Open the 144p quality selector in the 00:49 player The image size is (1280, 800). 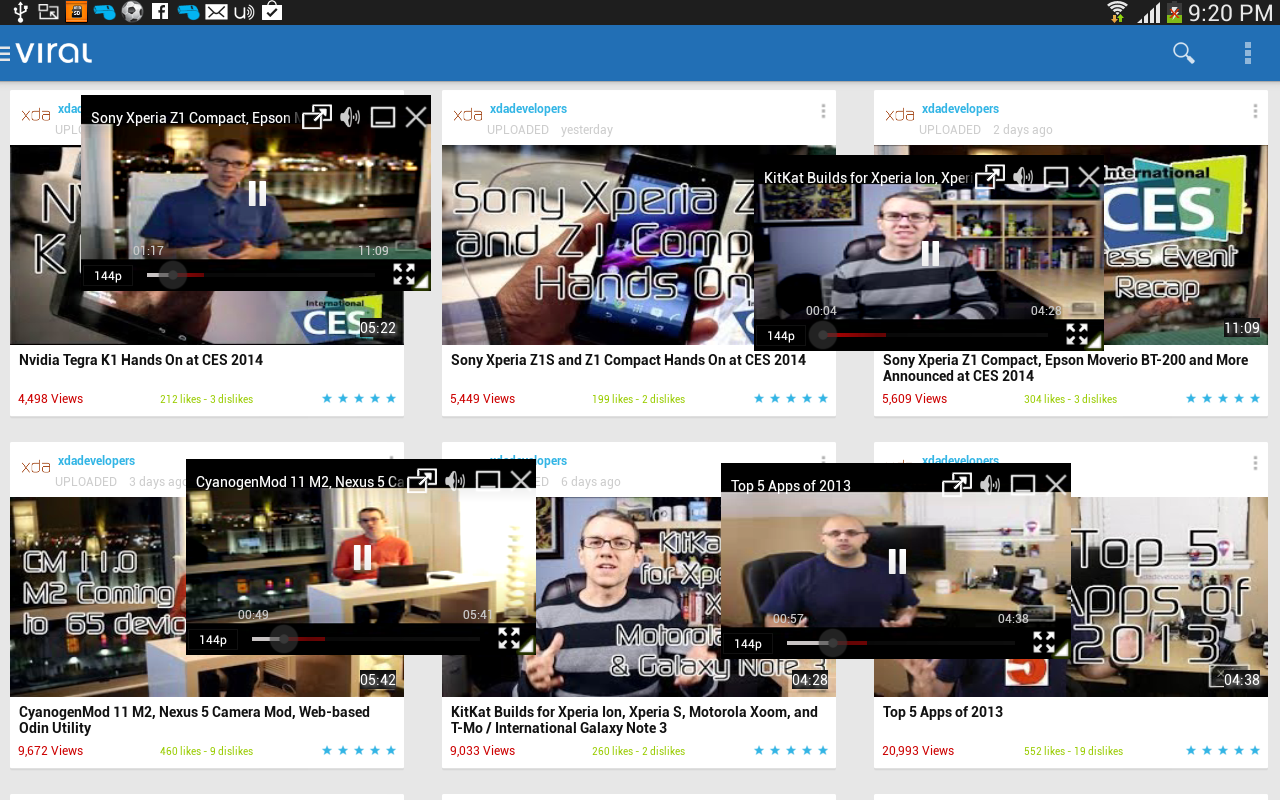point(213,639)
